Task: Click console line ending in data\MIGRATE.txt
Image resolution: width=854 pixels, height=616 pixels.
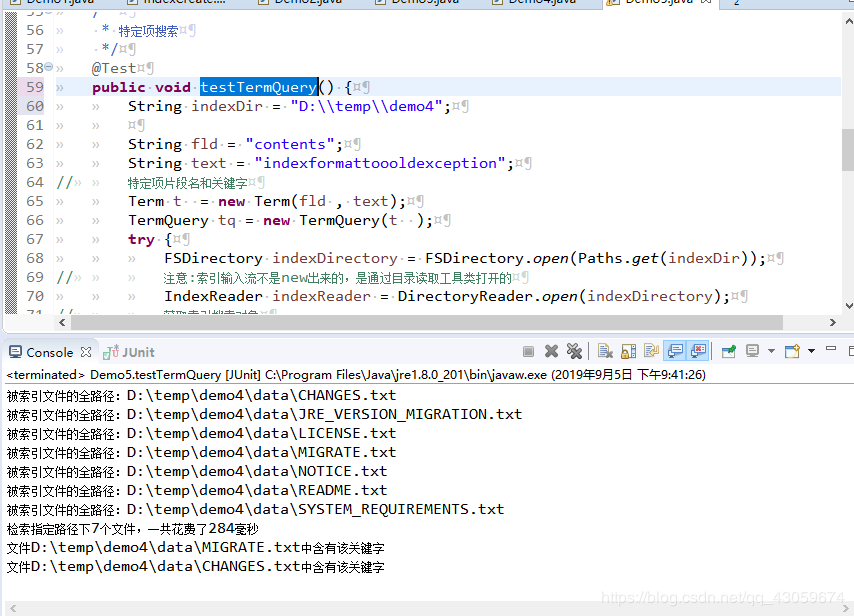Action: (202, 453)
